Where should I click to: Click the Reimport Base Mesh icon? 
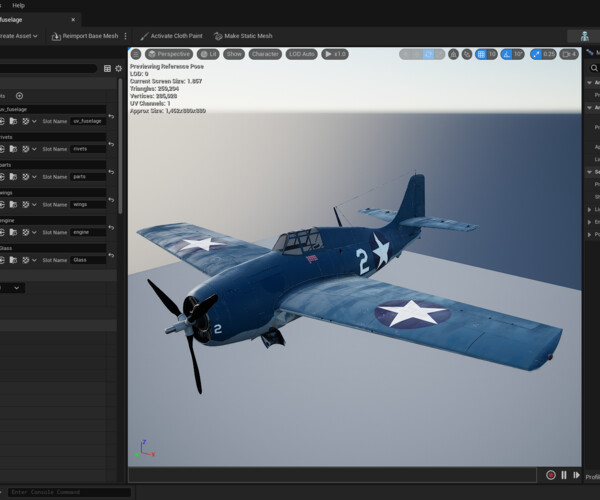56,36
